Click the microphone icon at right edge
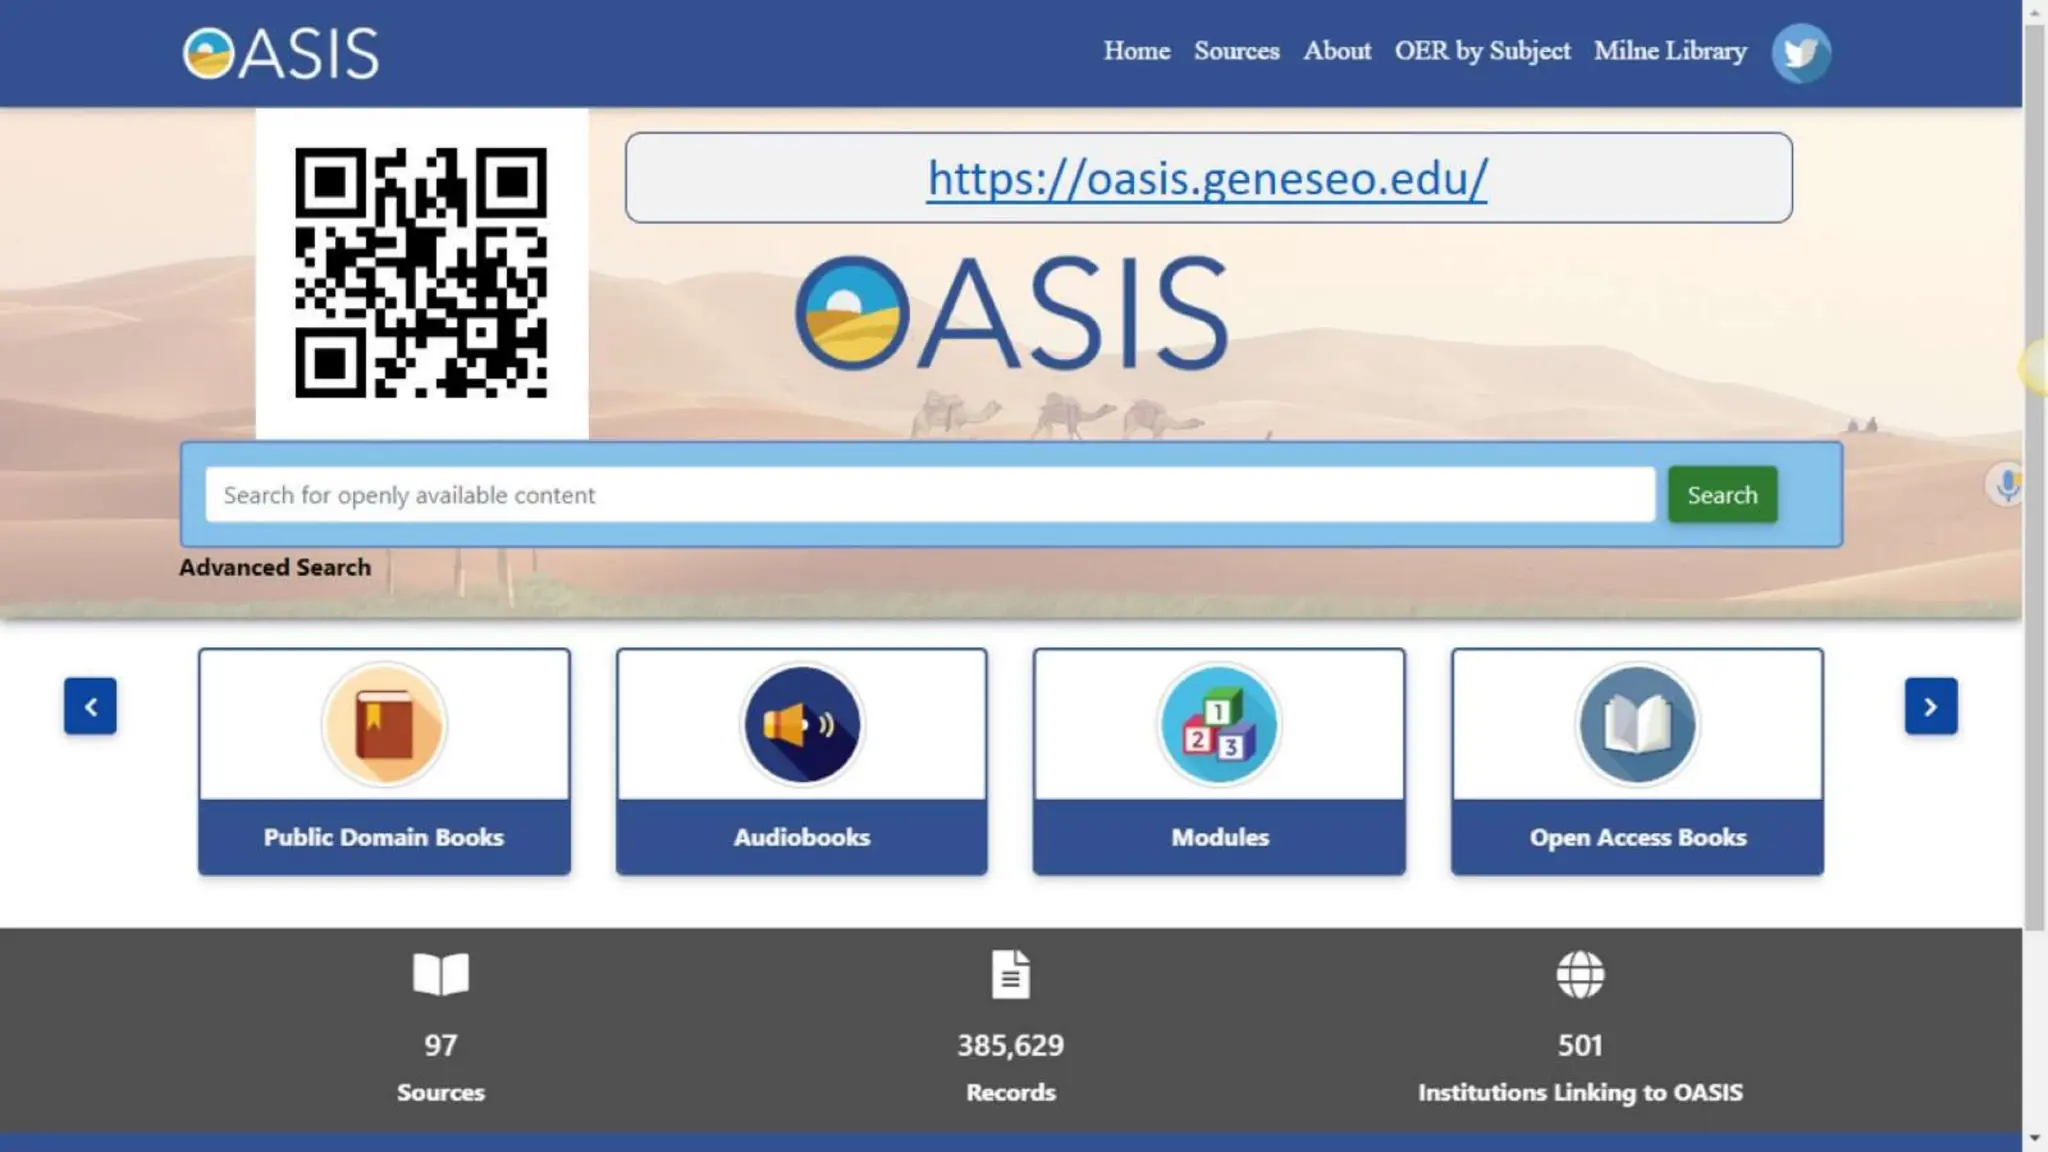The height and width of the screenshot is (1152, 2048). (2006, 486)
